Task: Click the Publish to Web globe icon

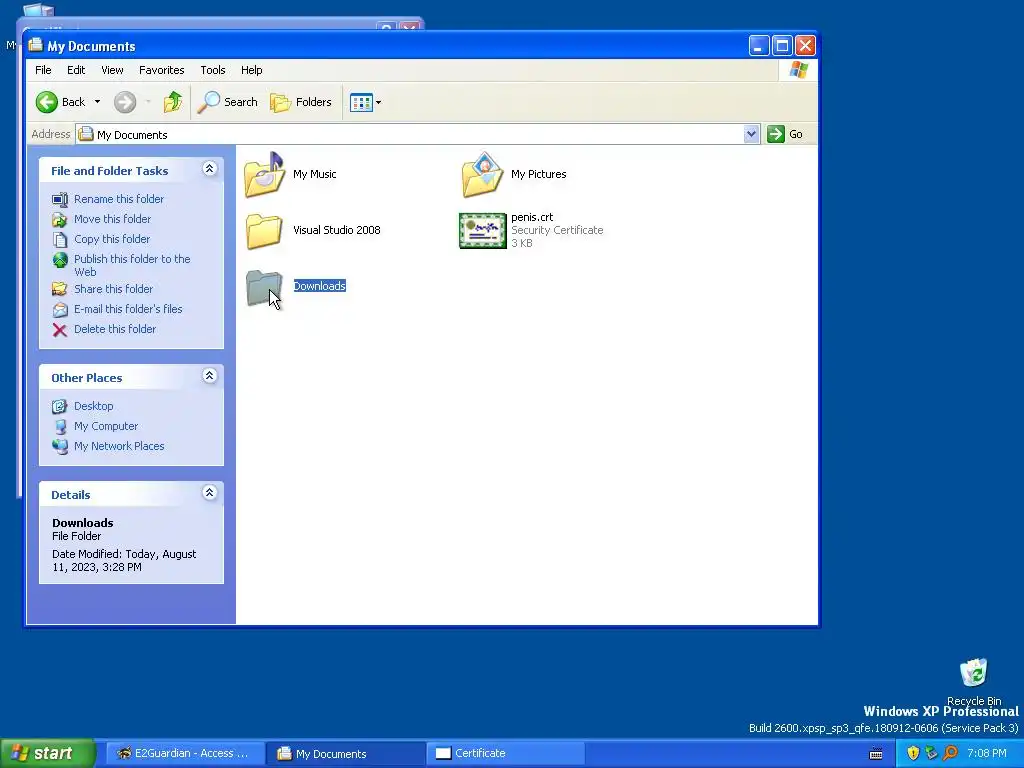Action: [60, 260]
